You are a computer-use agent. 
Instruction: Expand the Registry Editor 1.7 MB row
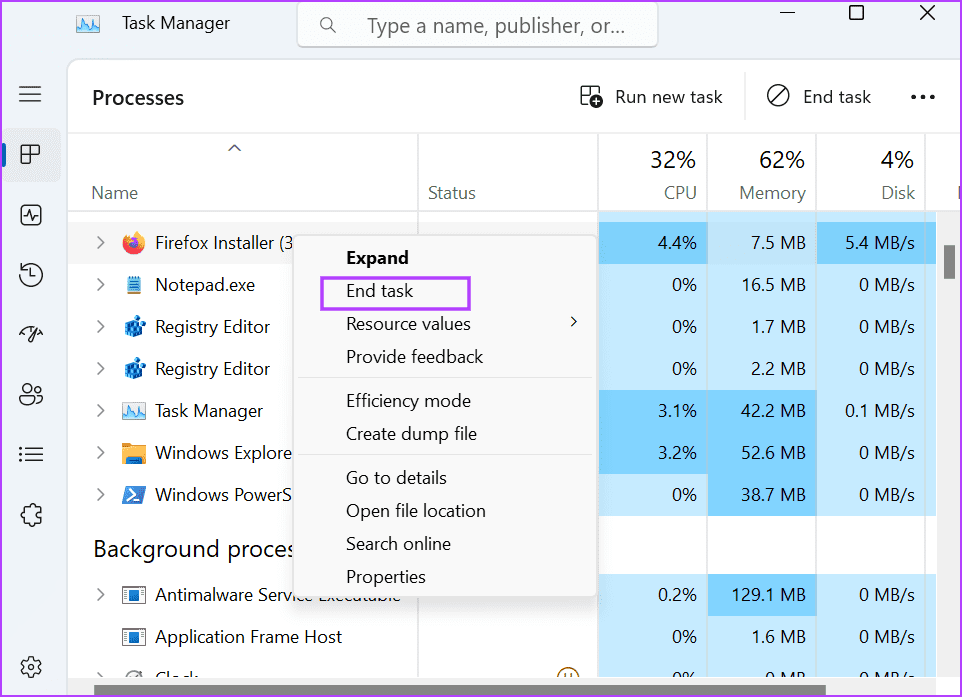click(101, 326)
